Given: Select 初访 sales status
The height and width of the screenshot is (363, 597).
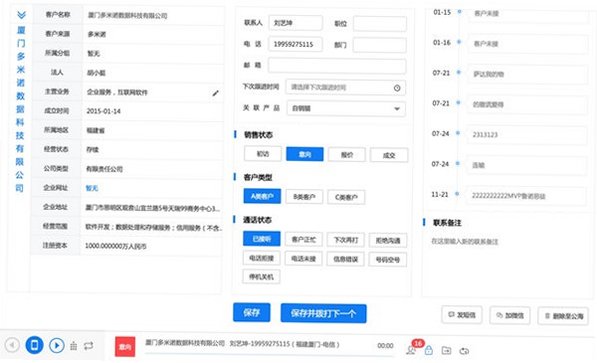Looking at the screenshot, I should coord(263,154).
